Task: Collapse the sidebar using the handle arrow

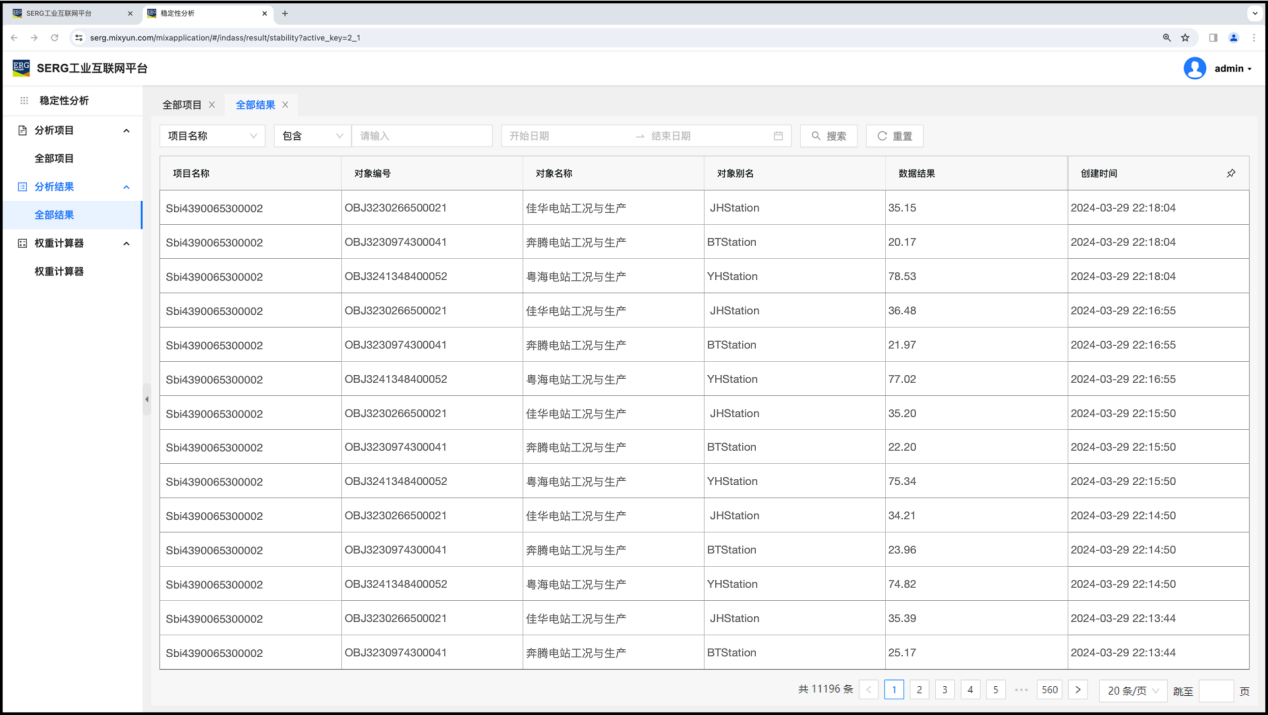Action: [x=146, y=399]
